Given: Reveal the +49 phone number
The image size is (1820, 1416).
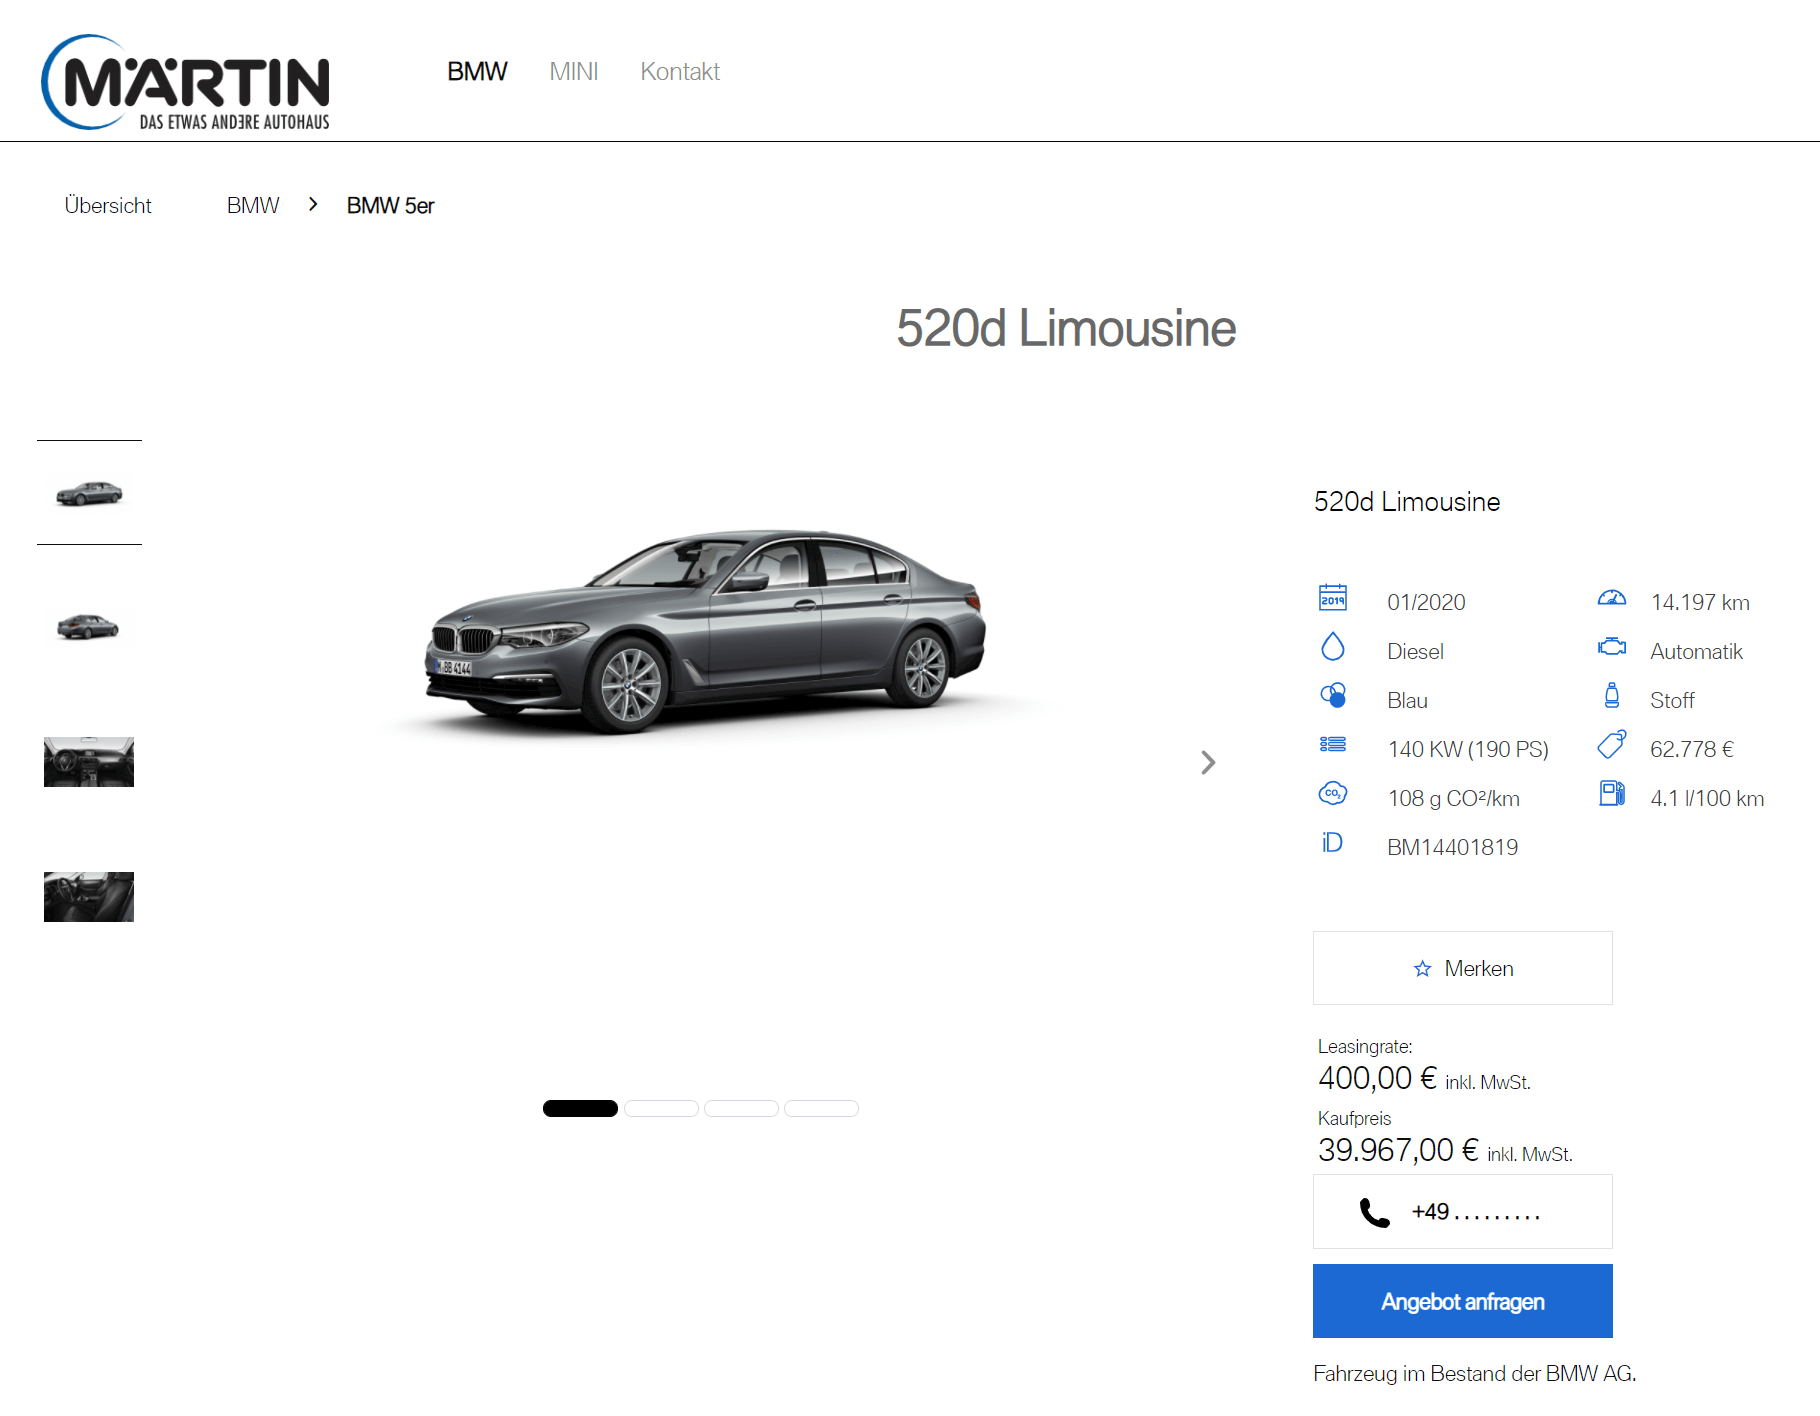Looking at the screenshot, I should [1463, 1212].
